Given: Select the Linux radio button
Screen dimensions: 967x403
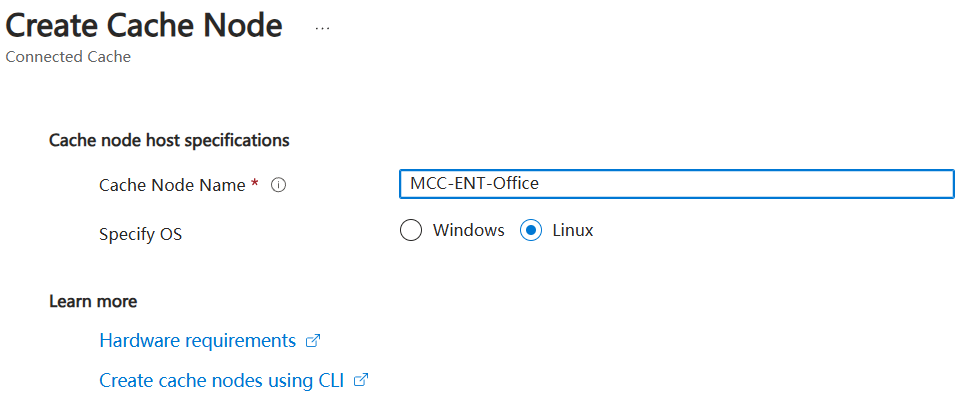Looking at the screenshot, I should point(531,231).
